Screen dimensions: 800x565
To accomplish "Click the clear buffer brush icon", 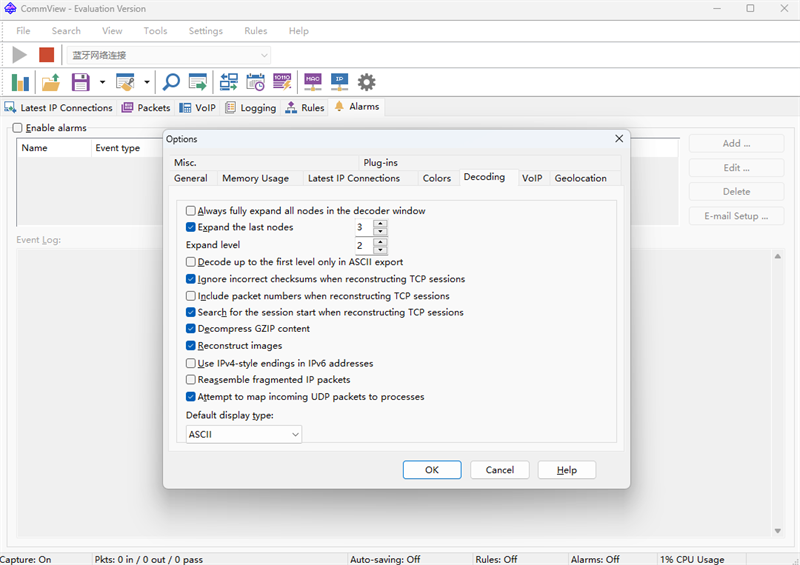I will pos(125,82).
